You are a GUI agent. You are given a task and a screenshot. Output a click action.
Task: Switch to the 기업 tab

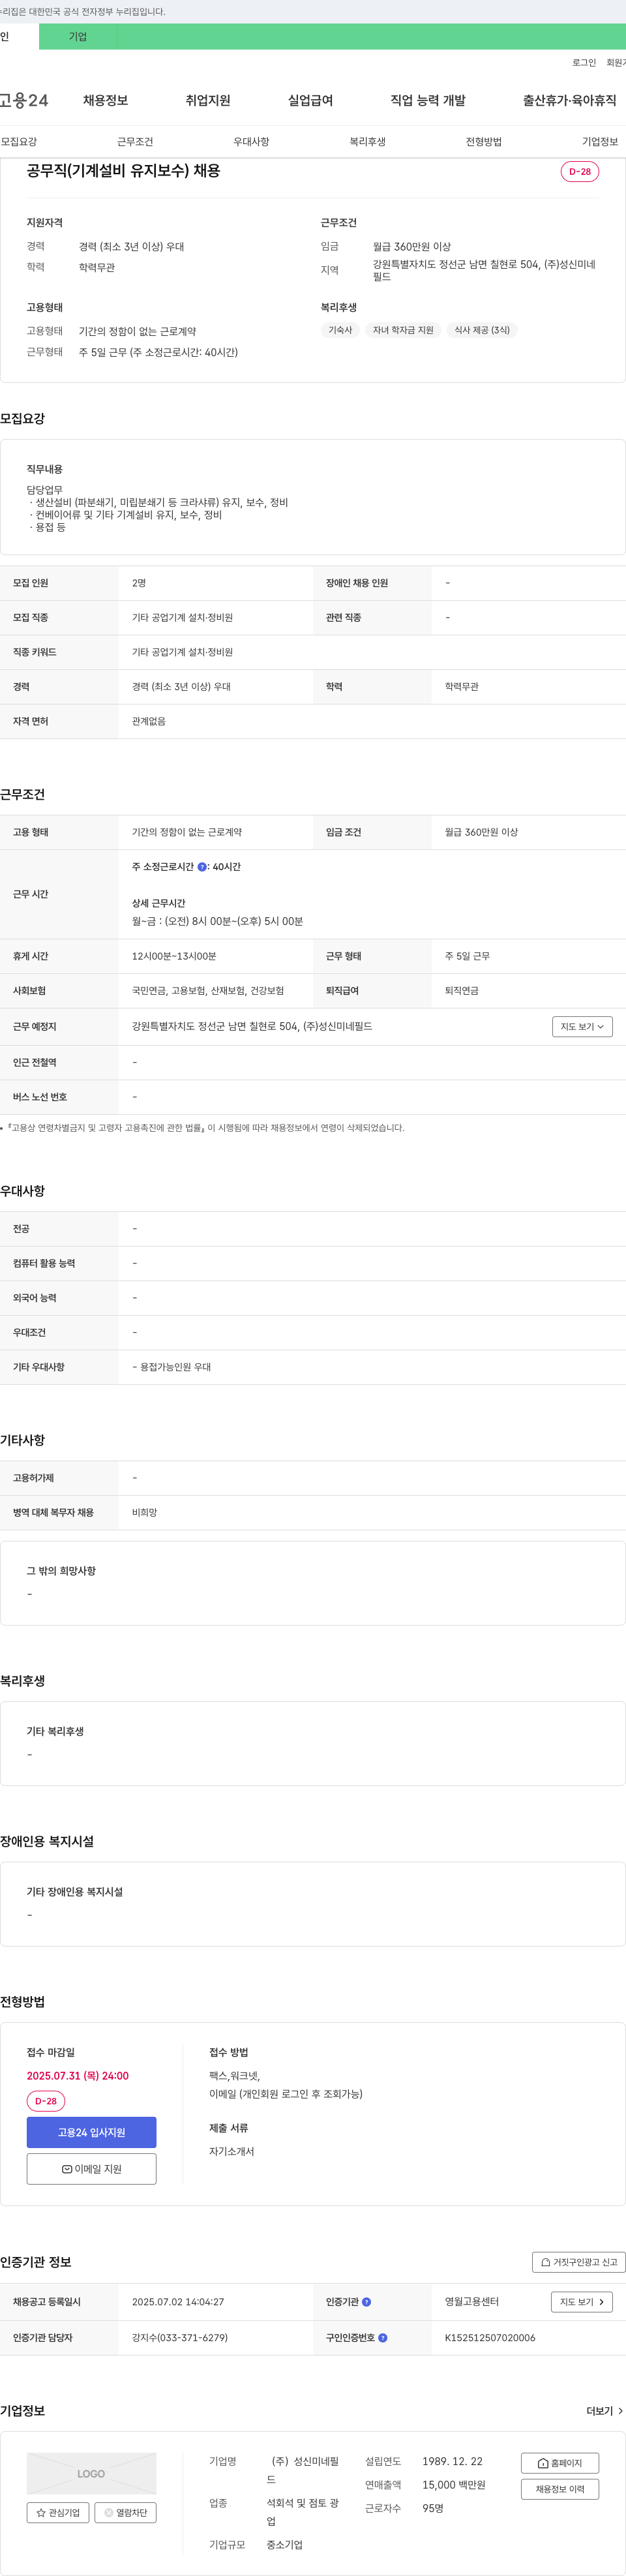pyautogui.click(x=78, y=37)
